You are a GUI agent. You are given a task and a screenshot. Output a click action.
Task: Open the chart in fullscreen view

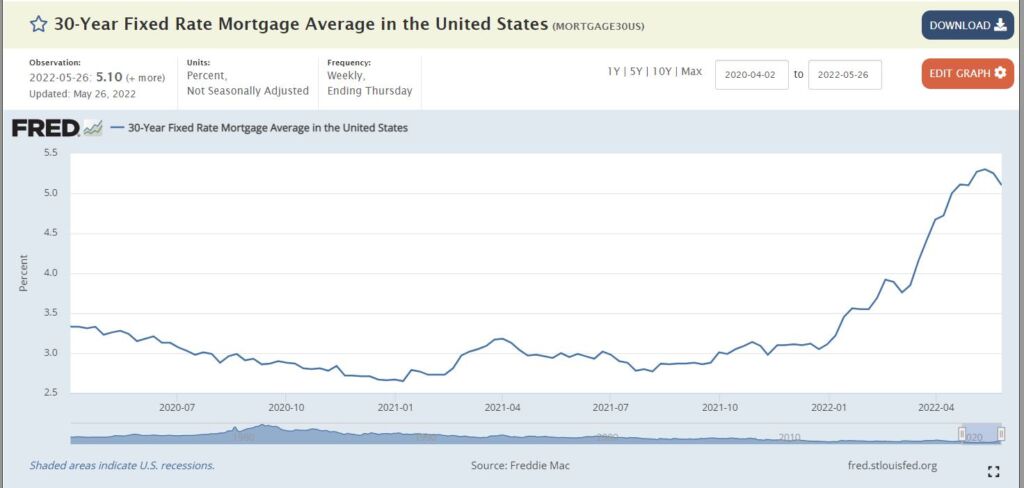point(993,471)
